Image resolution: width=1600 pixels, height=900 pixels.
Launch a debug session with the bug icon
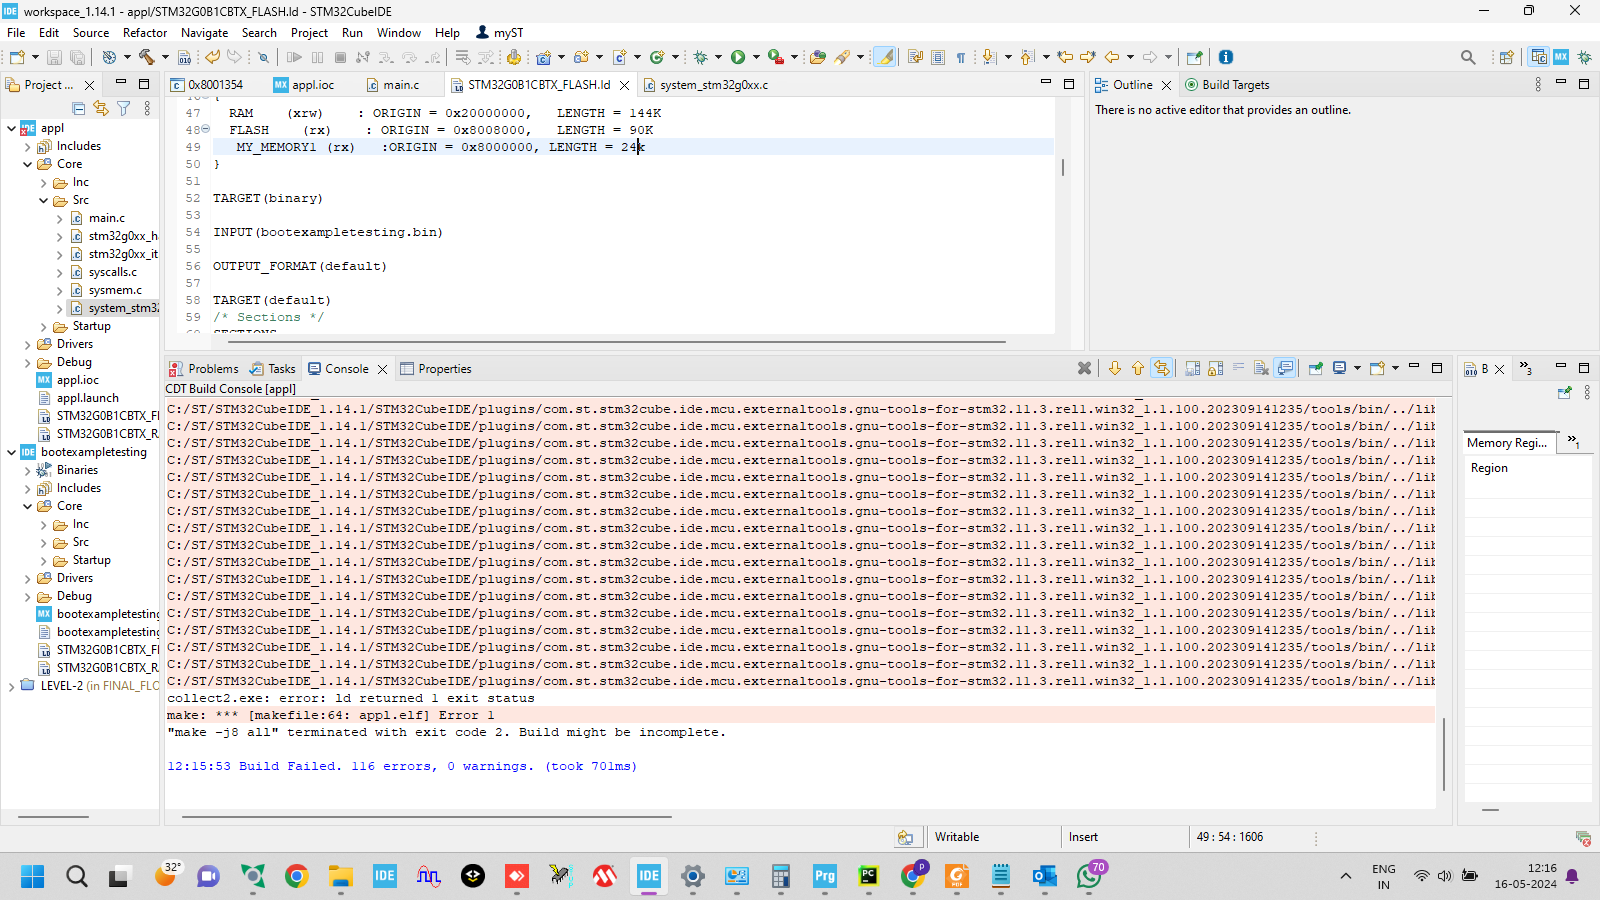(700, 57)
